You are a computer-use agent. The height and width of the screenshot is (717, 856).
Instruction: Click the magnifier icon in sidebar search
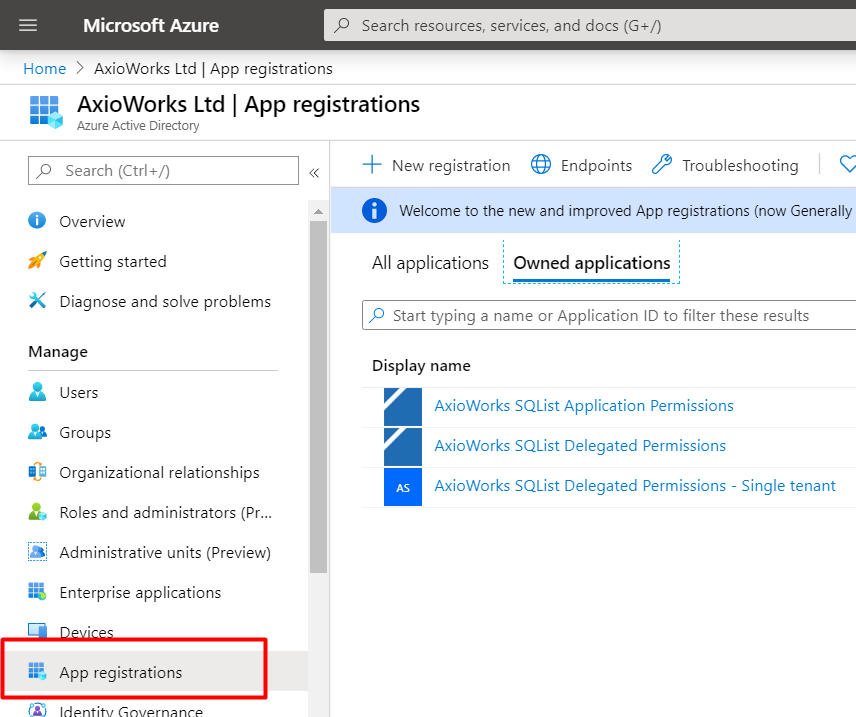44,170
